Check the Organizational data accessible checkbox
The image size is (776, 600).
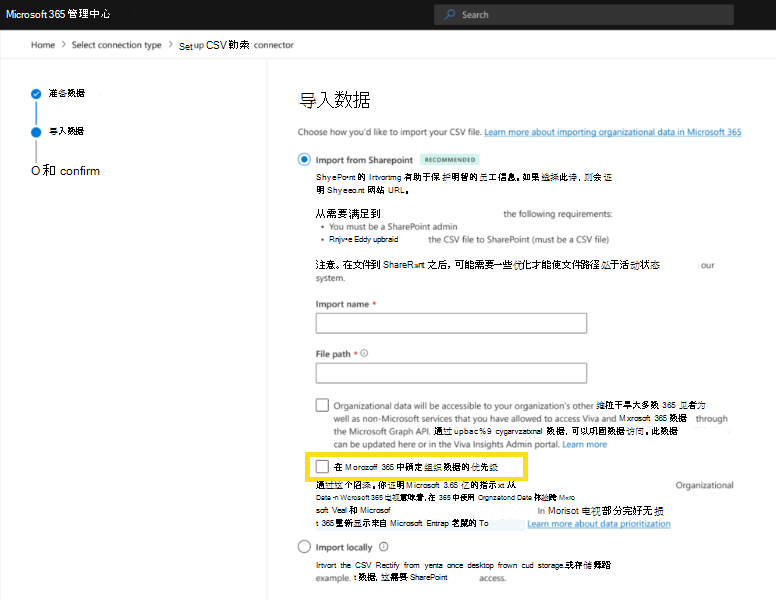click(x=322, y=405)
